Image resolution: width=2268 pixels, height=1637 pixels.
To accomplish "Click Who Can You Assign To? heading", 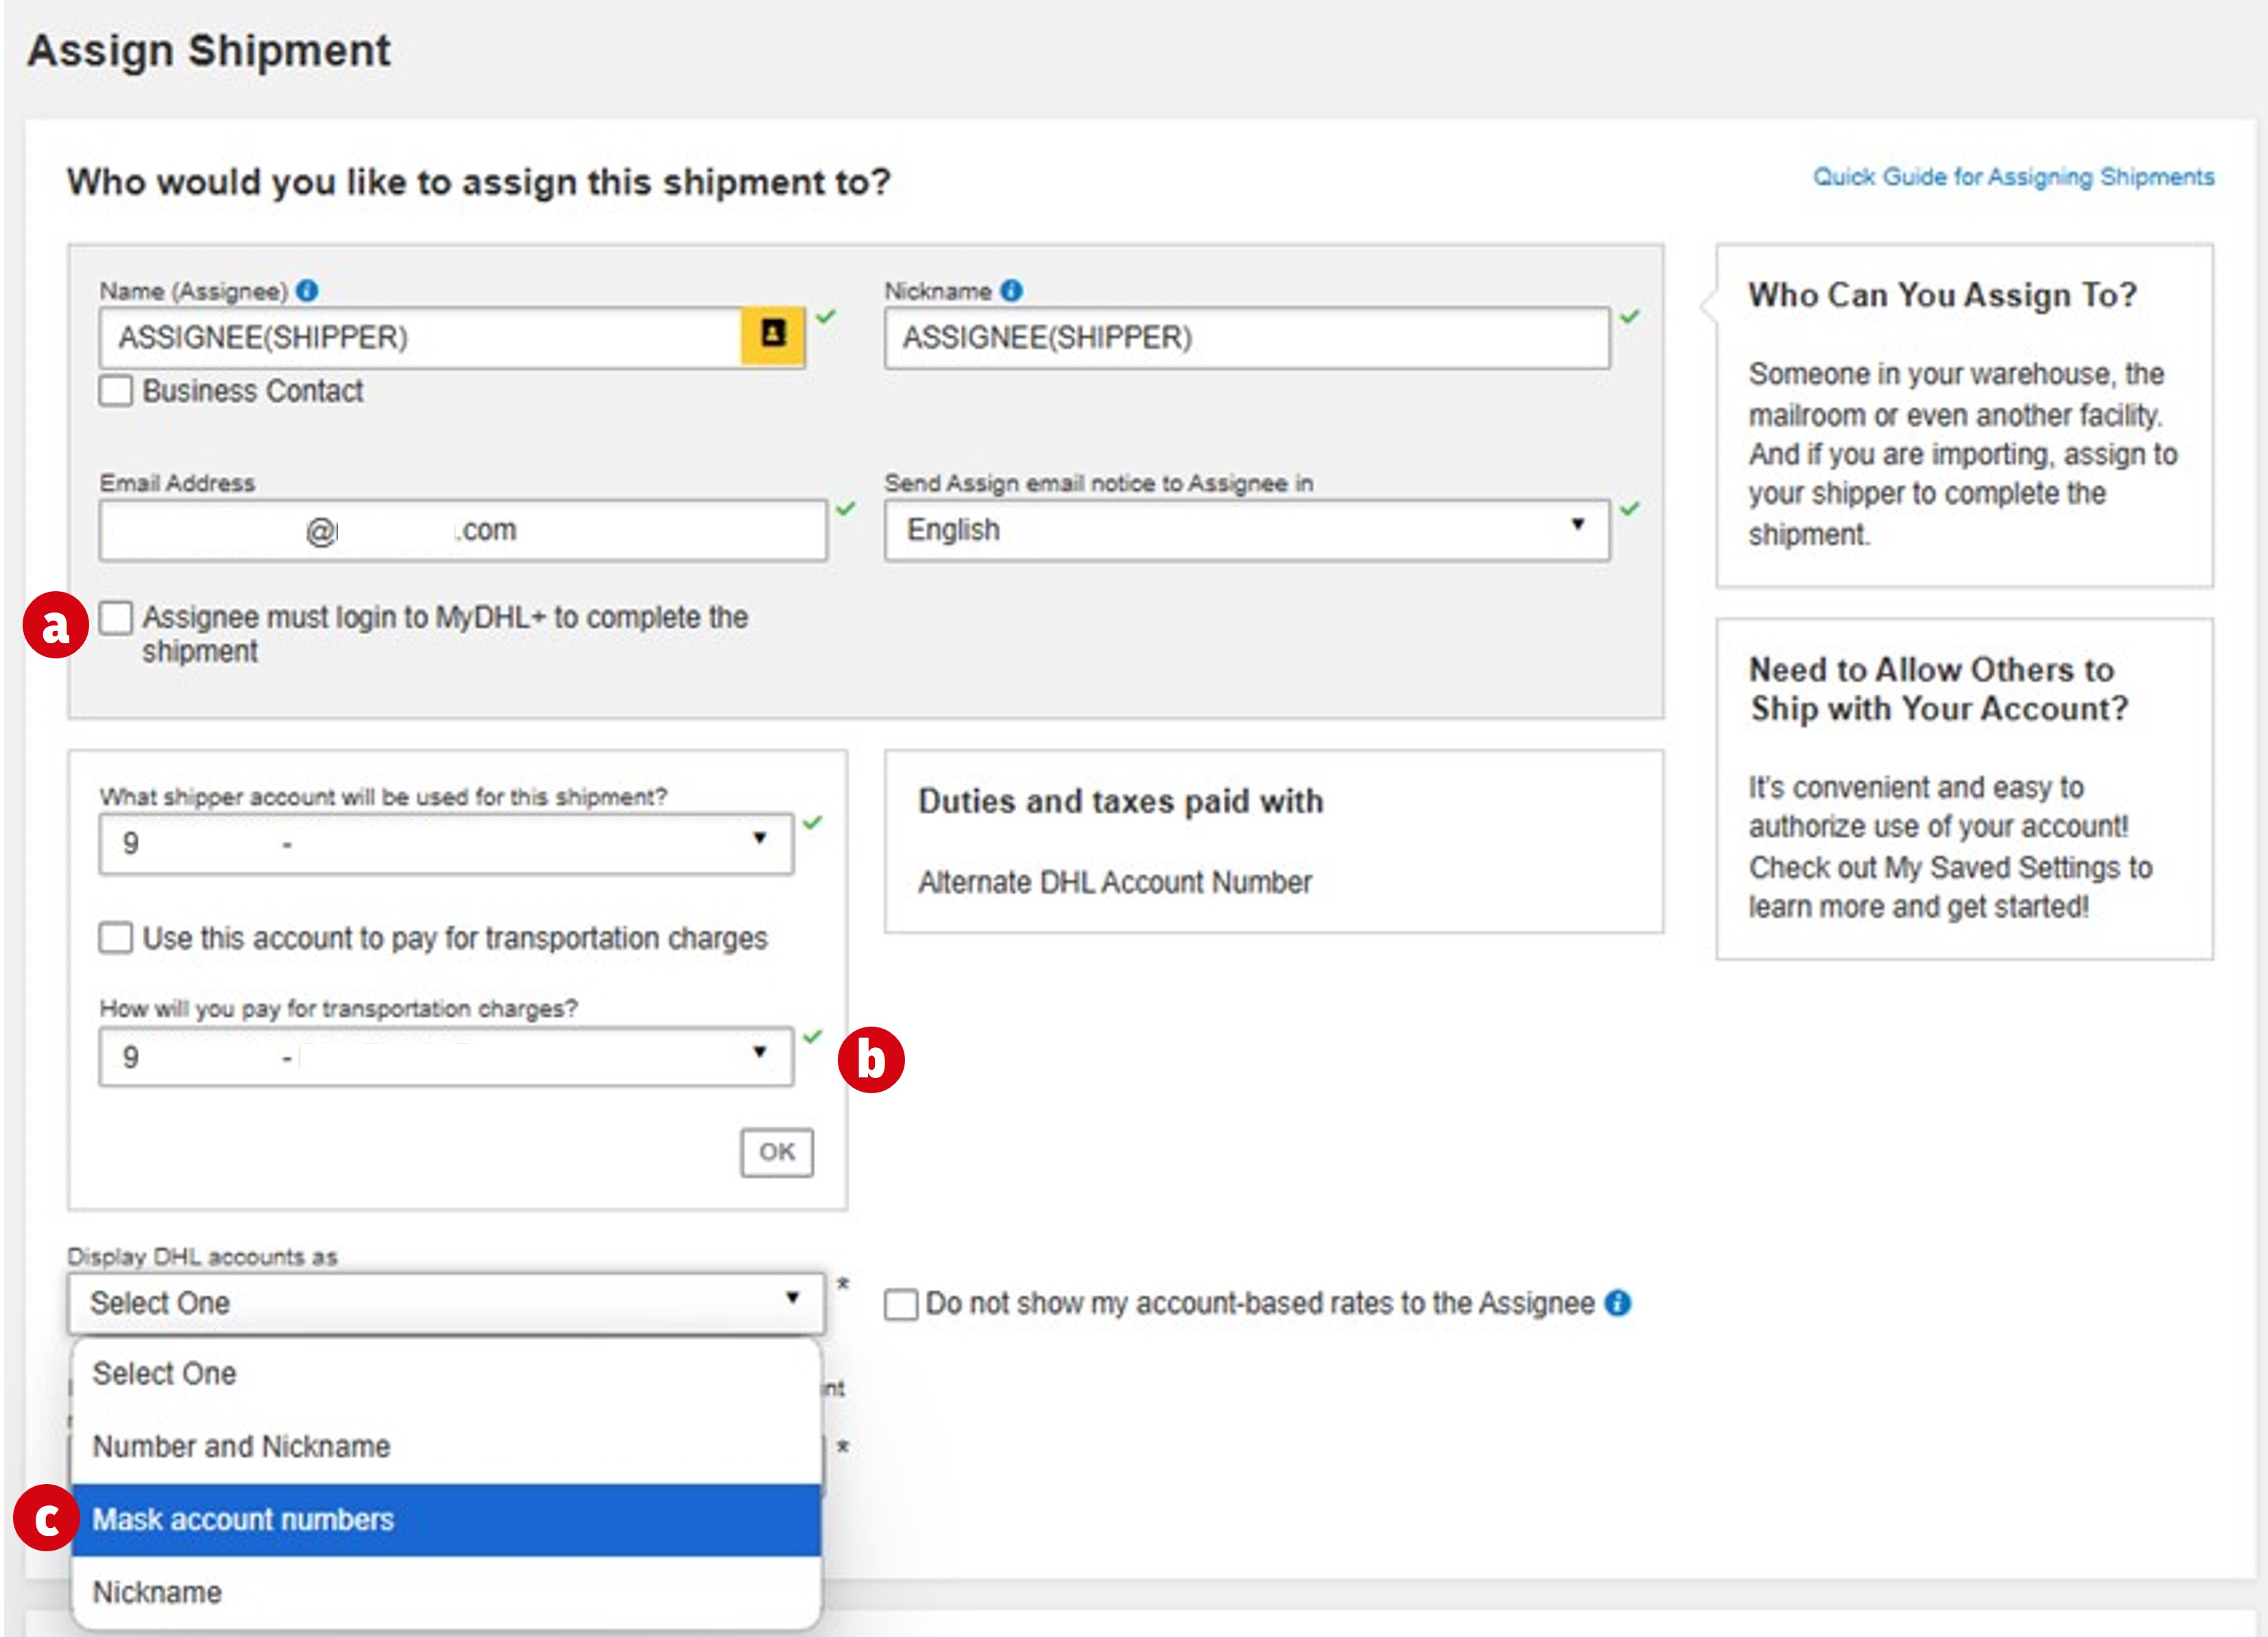I will coord(1942,295).
